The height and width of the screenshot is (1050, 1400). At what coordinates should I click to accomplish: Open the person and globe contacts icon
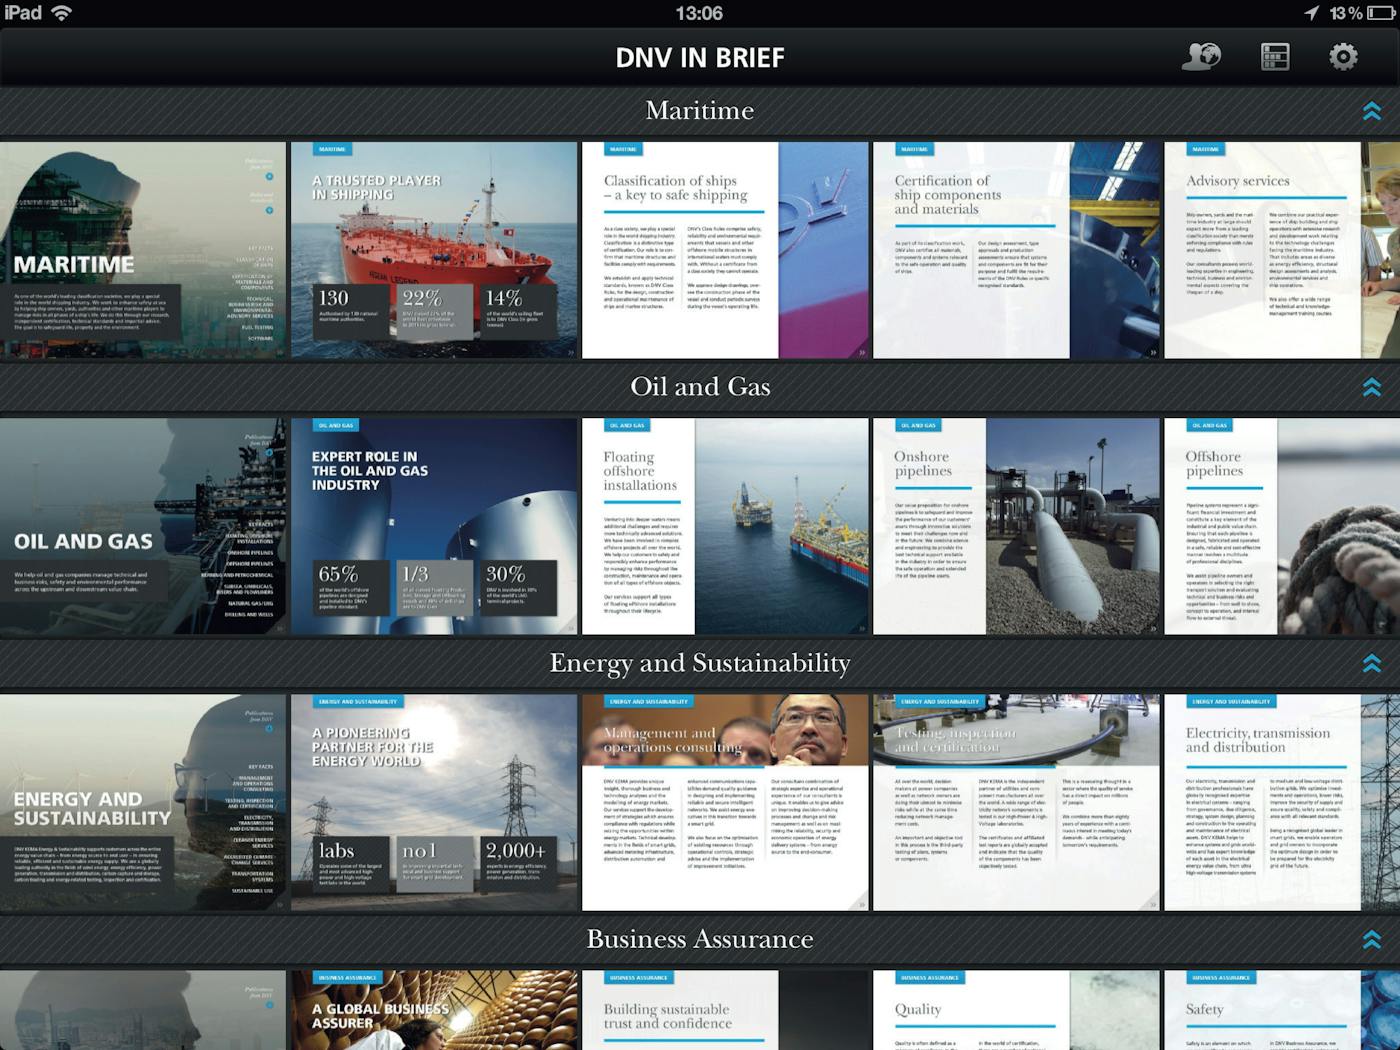1201,56
